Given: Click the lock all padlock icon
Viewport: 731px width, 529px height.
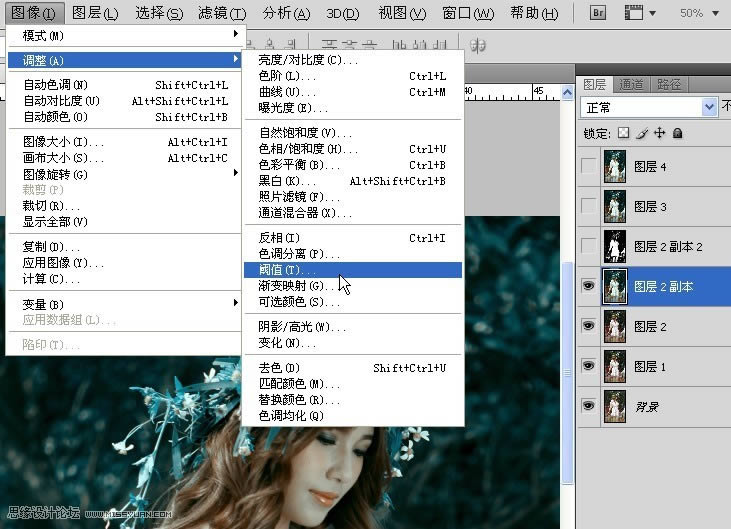Looking at the screenshot, I should click(677, 132).
